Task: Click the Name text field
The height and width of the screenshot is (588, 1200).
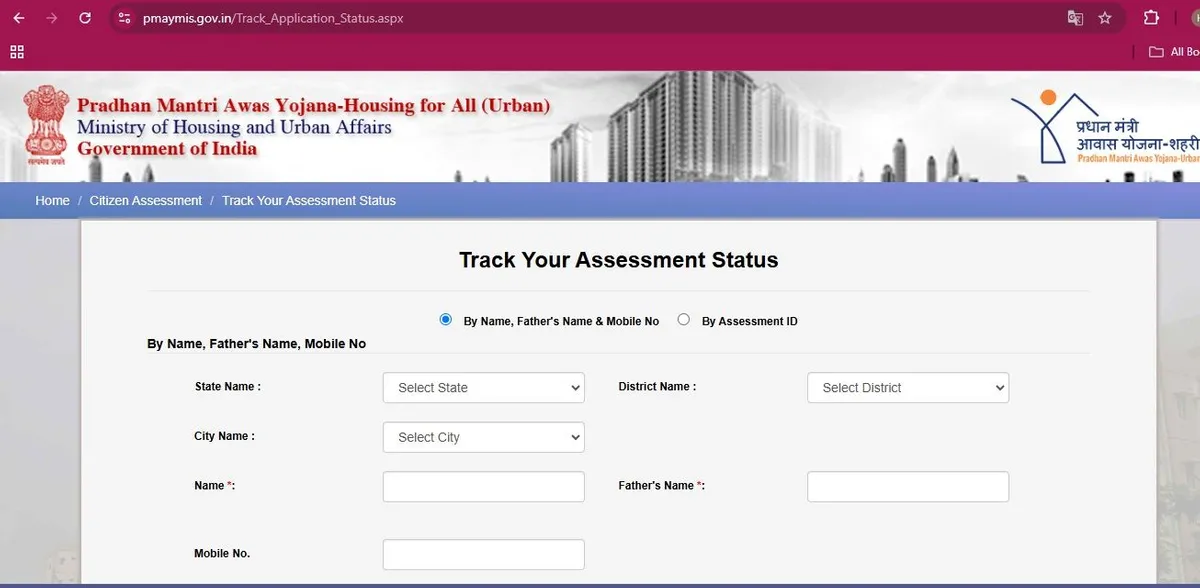Action: [x=483, y=487]
